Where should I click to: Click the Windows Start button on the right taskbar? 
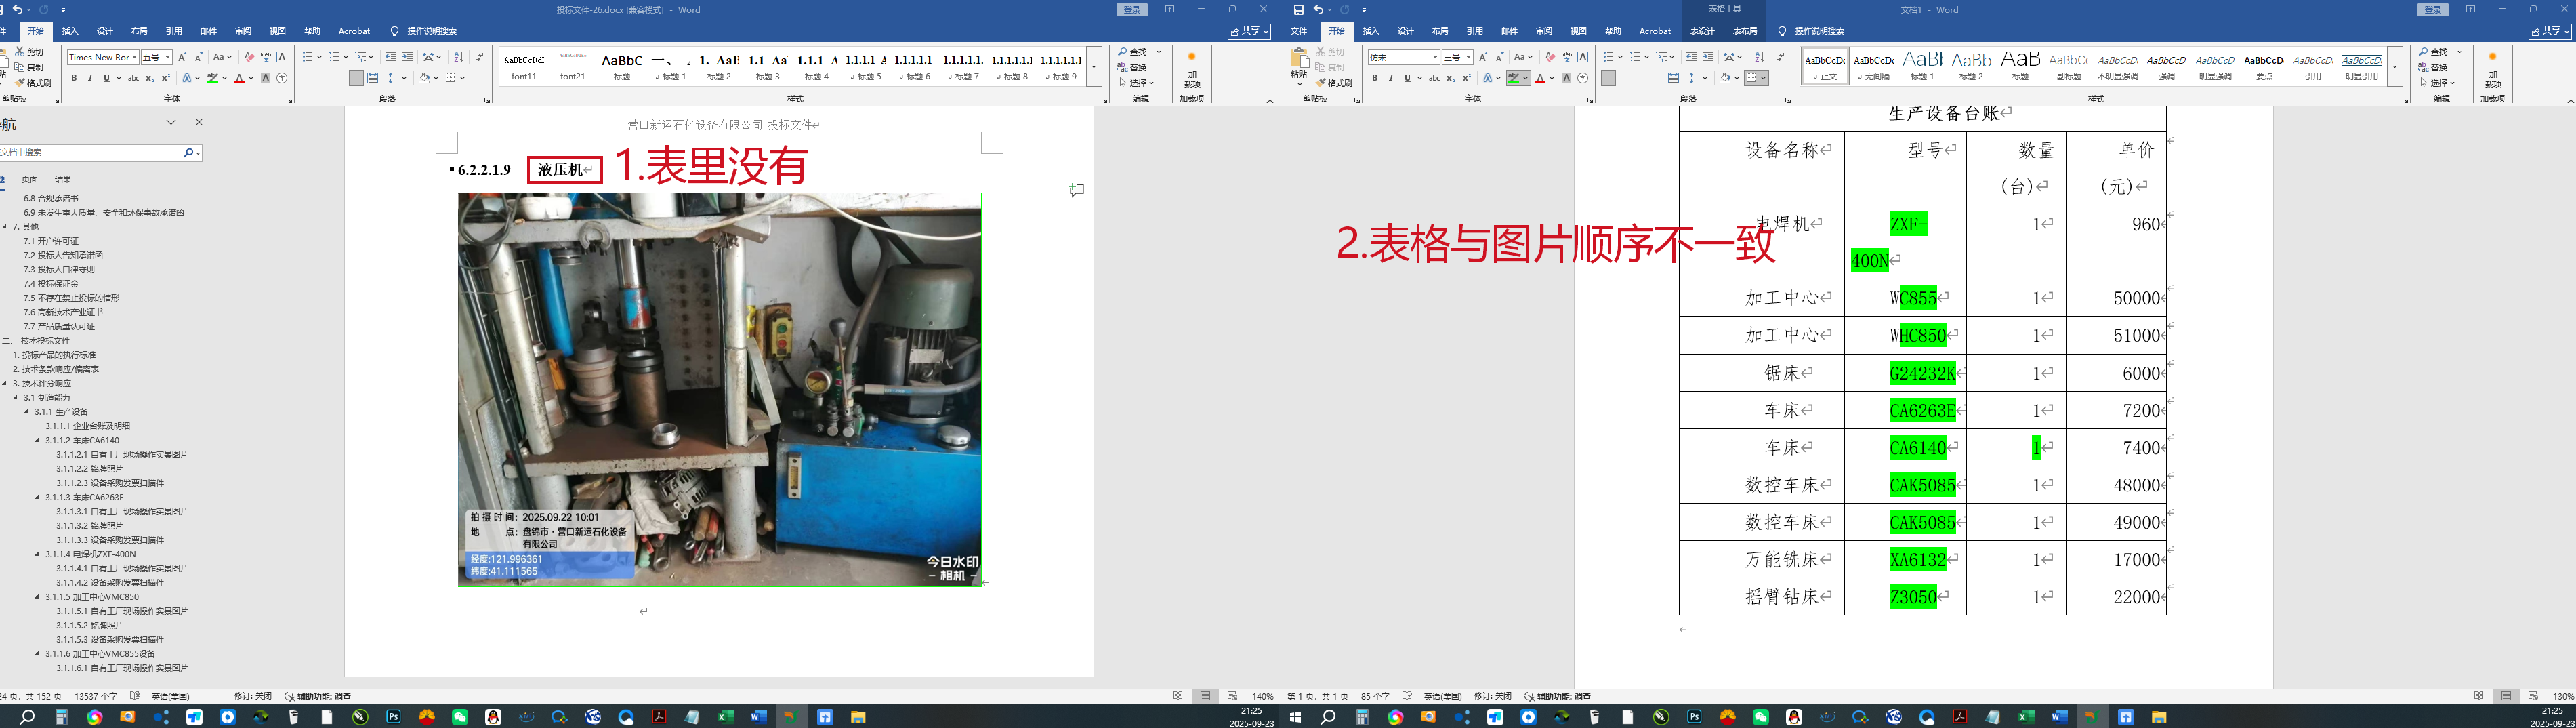tap(1295, 717)
